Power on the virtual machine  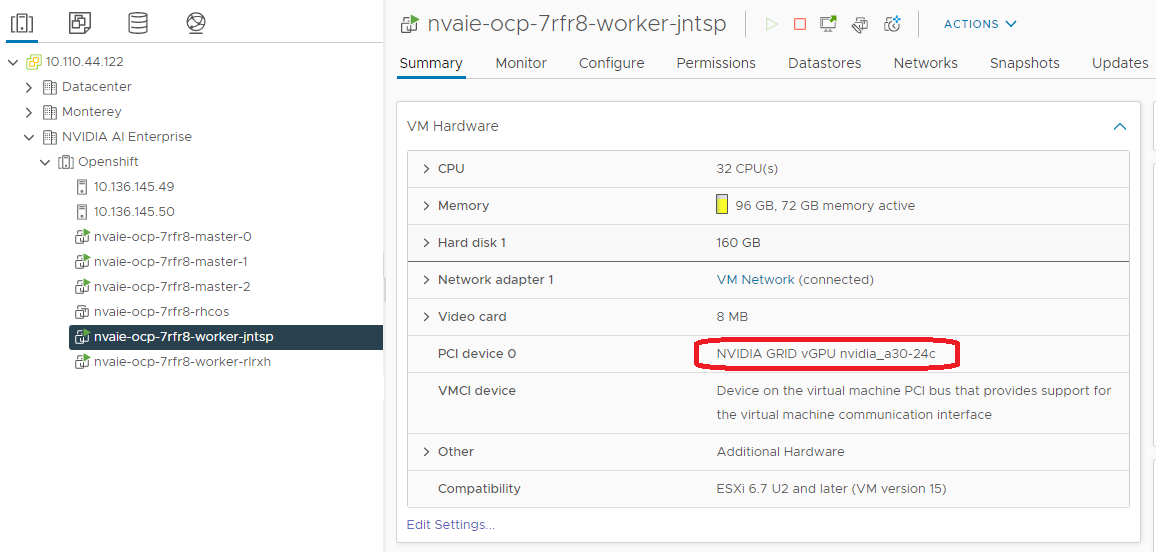point(771,24)
